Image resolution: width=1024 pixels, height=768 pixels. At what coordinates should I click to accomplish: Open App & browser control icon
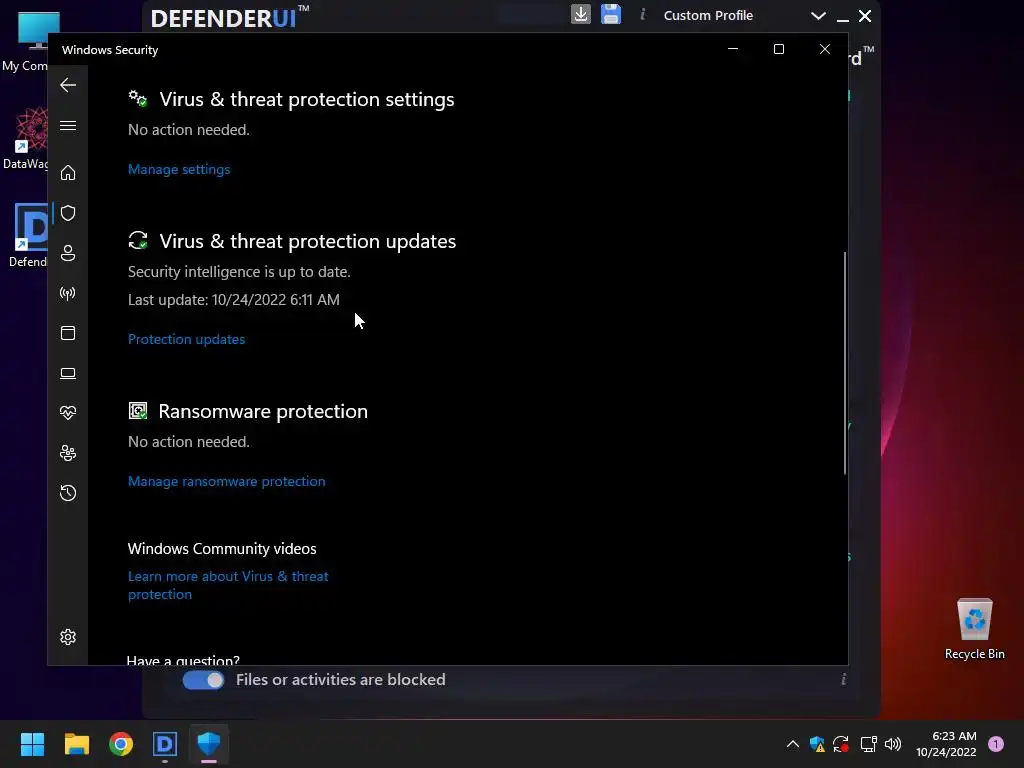pyautogui.click(x=68, y=333)
